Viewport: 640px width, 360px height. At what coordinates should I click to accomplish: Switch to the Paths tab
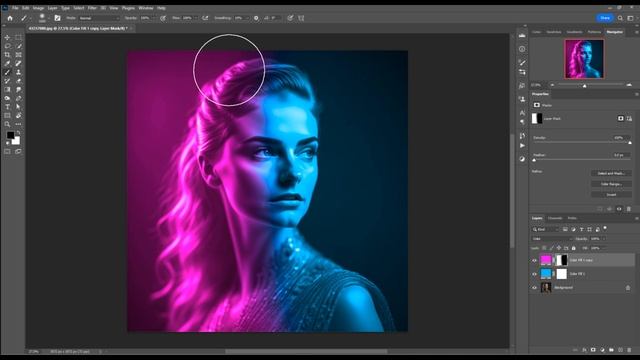pyautogui.click(x=572, y=218)
